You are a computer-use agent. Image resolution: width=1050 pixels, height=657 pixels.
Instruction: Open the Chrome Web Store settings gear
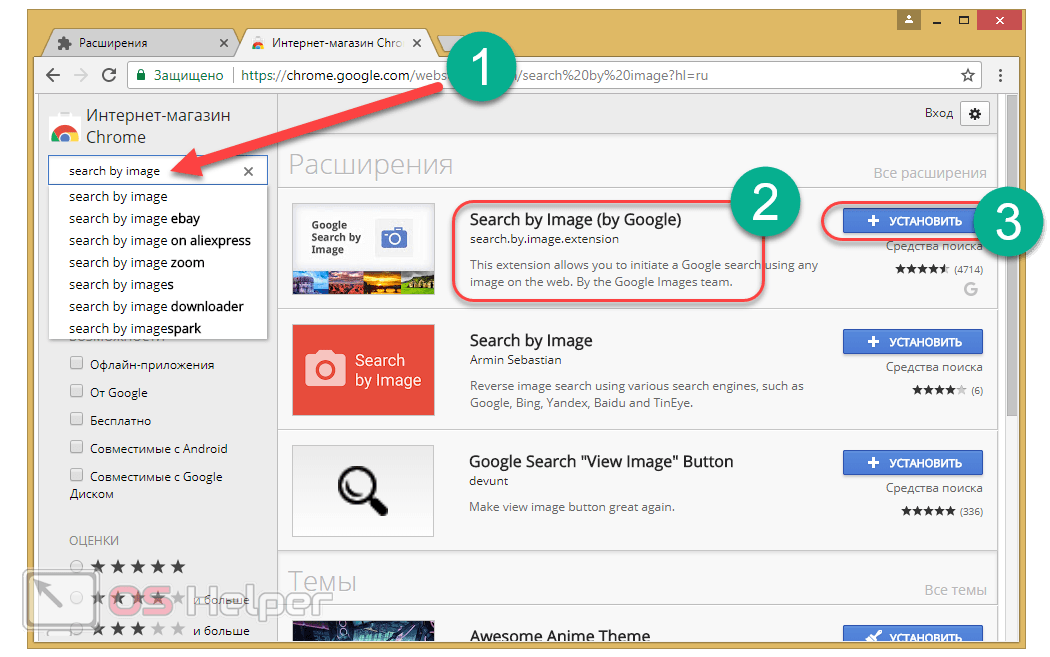[x=974, y=113]
